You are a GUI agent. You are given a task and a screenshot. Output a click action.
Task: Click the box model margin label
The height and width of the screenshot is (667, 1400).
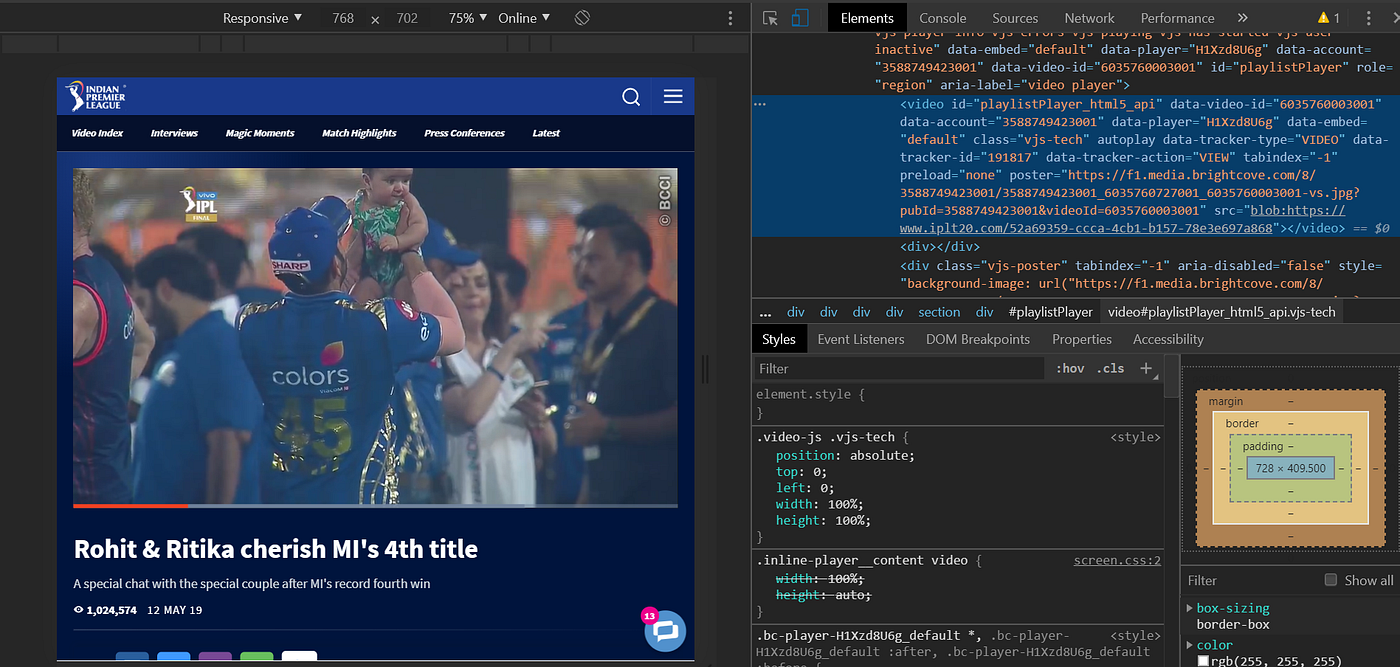(x=1225, y=401)
